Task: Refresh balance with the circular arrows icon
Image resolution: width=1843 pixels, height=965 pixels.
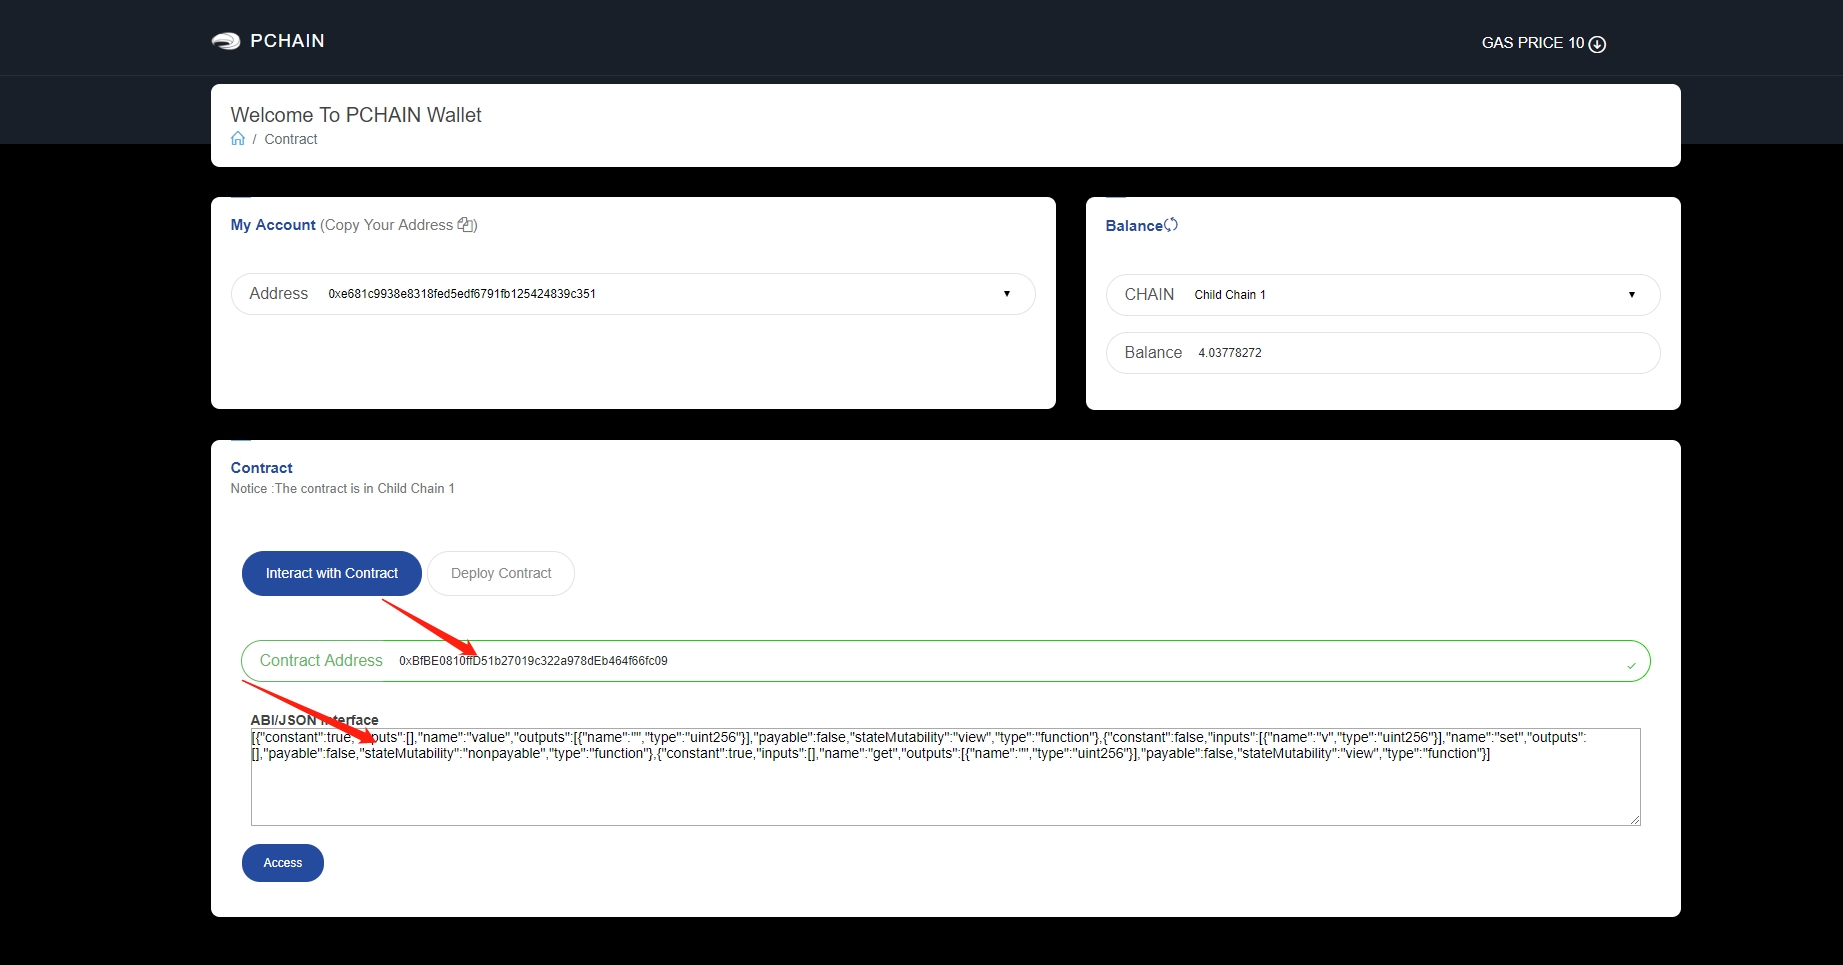Action: click(1171, 225)
